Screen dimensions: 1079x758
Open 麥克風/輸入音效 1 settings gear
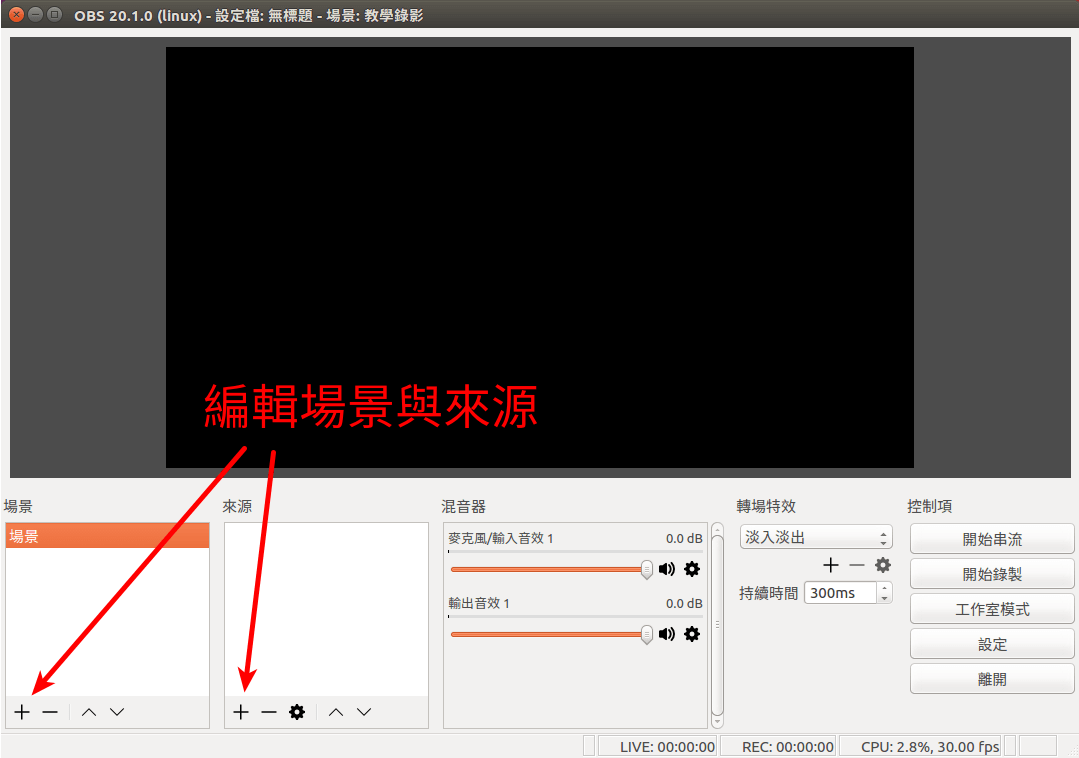point(692,569)
